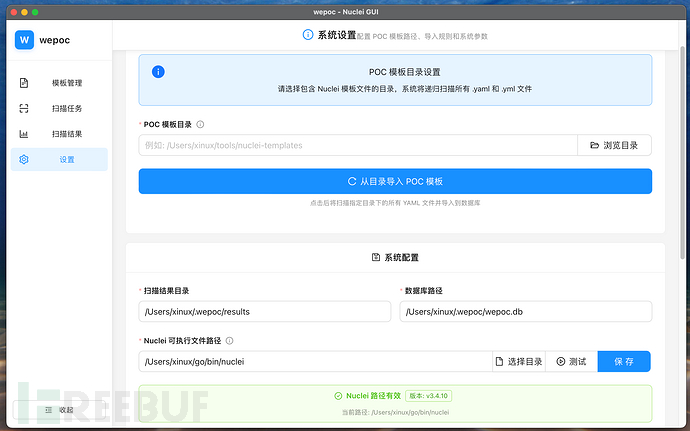Click the blue 保存 button

[623, 361]
